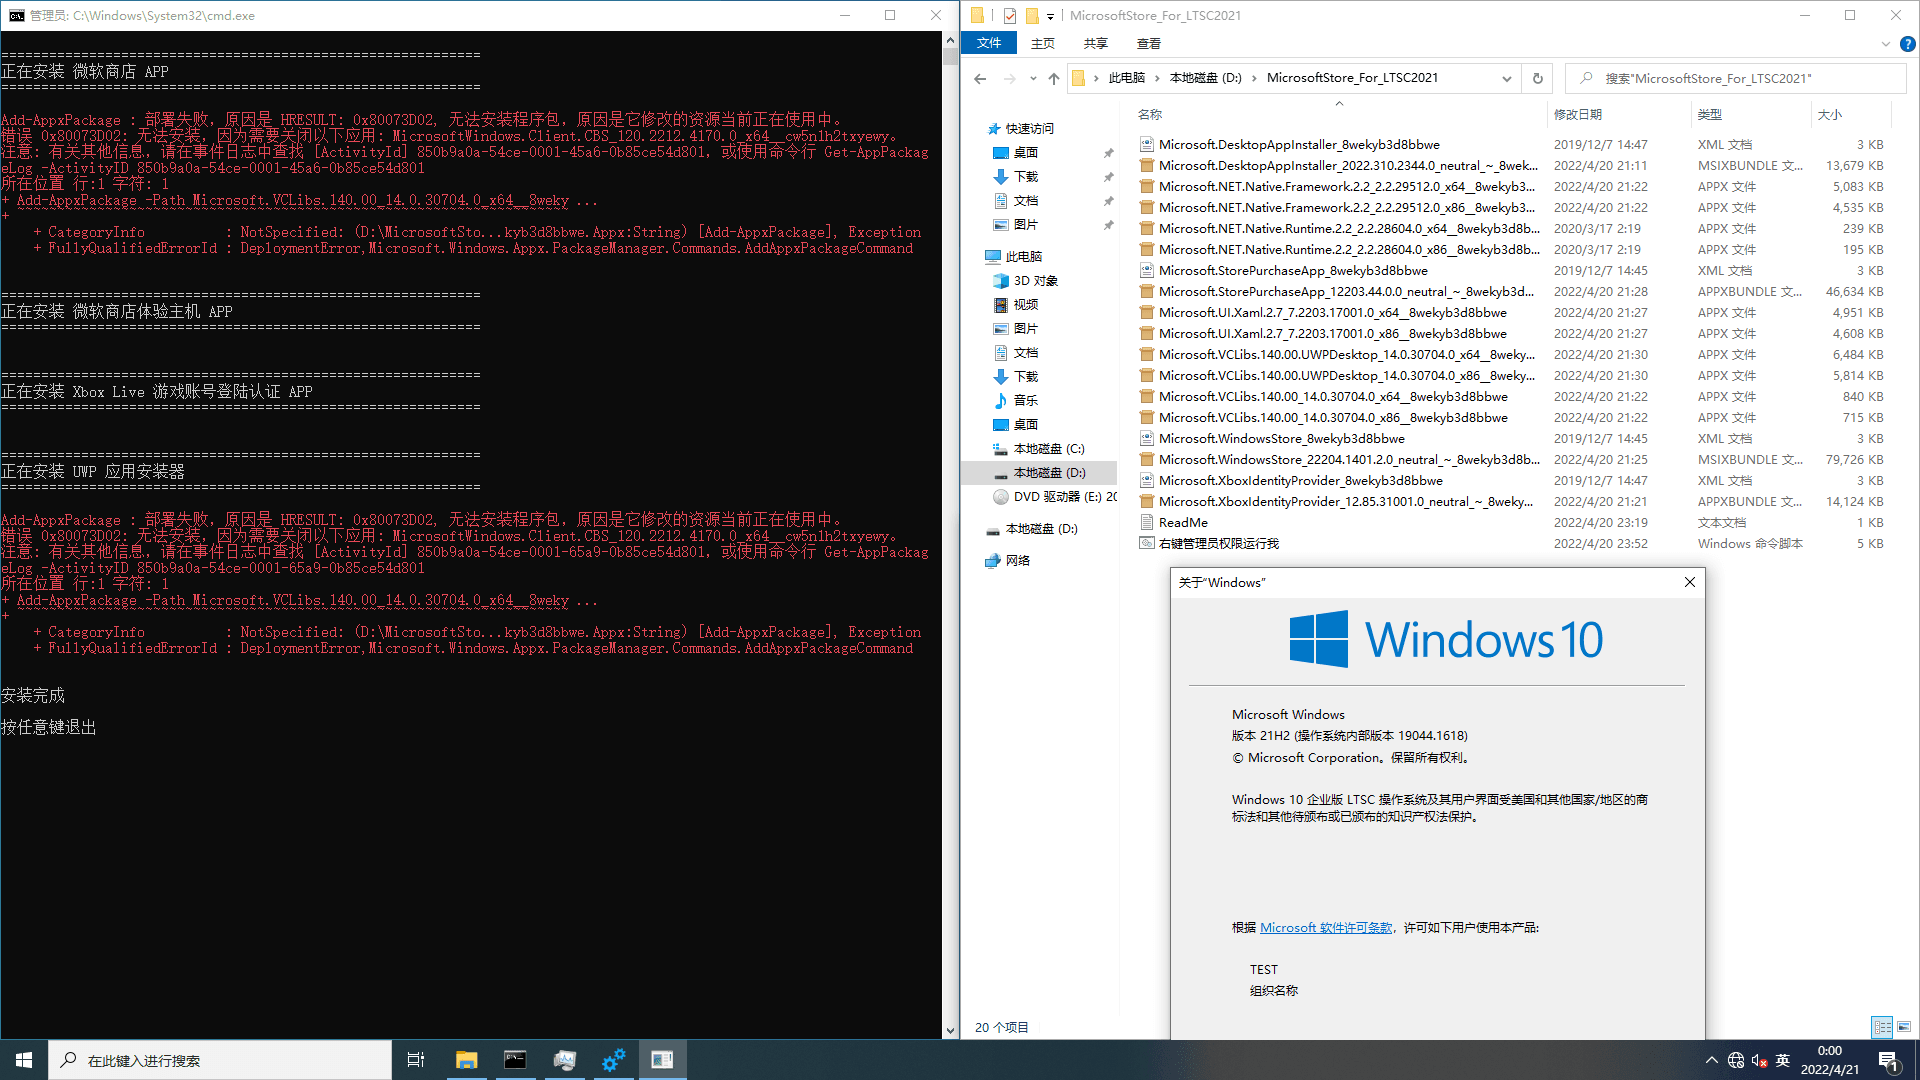Open Task View from the taskbar
The width and height of the screenshot is (1920, 1080).
click(x=416, y=1060)
